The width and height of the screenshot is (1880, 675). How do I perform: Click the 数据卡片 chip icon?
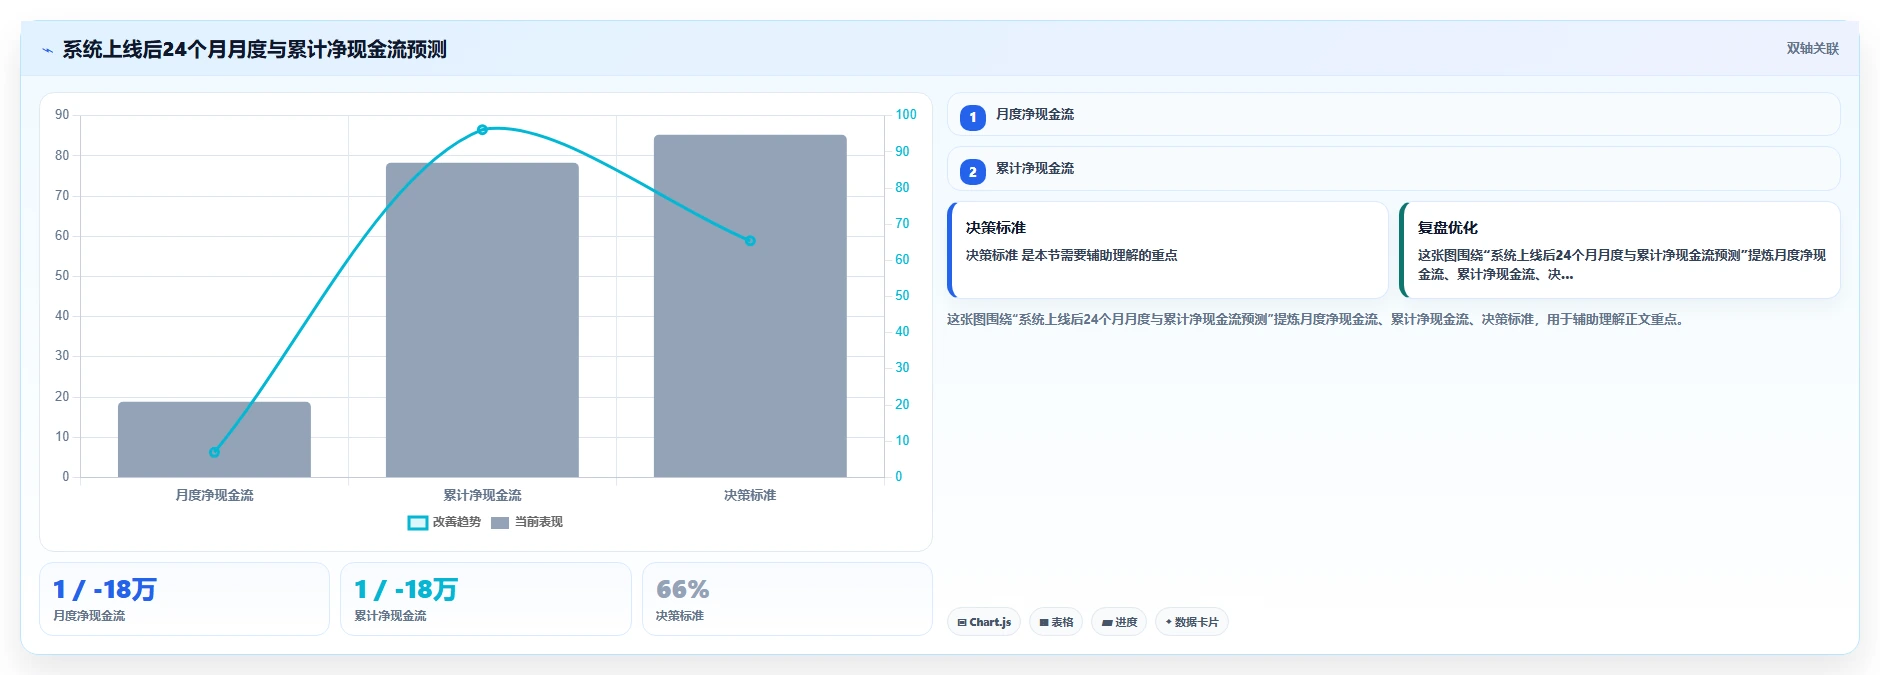click(1168, 622)
